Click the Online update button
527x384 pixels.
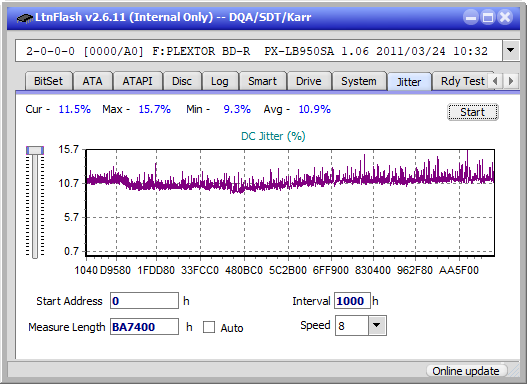(466, 371)
